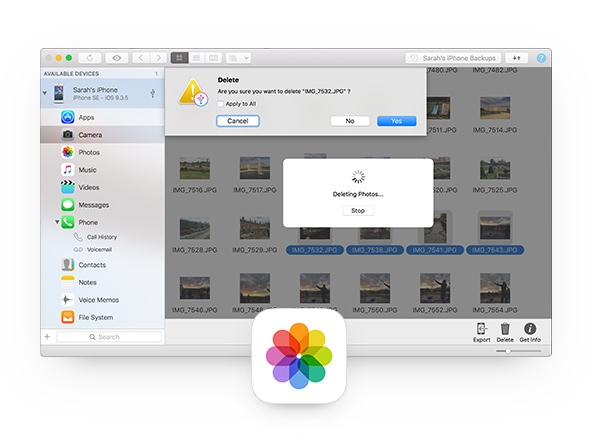The width and height of the screenshot is (600, 448).
Task: Click the sidebar Search field
Action: [109, 337]
